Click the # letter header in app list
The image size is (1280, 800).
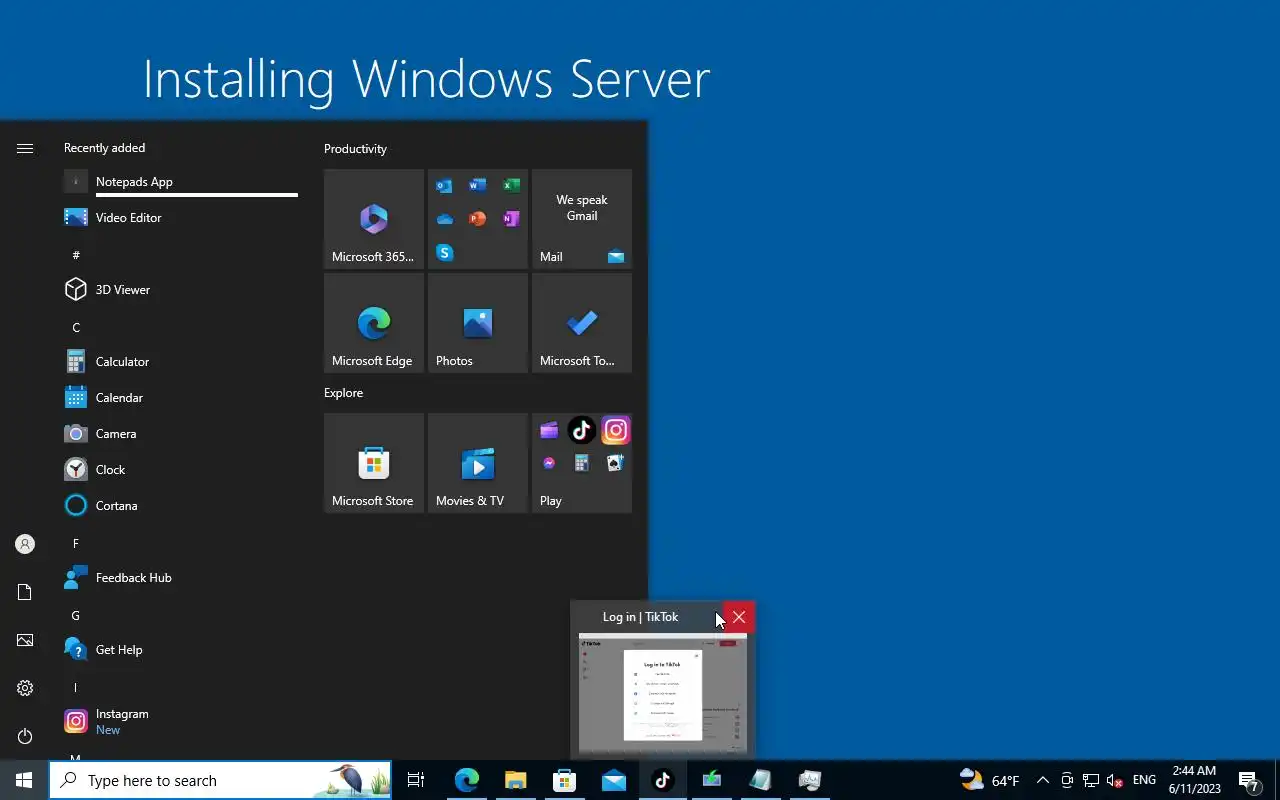point(76,255)
